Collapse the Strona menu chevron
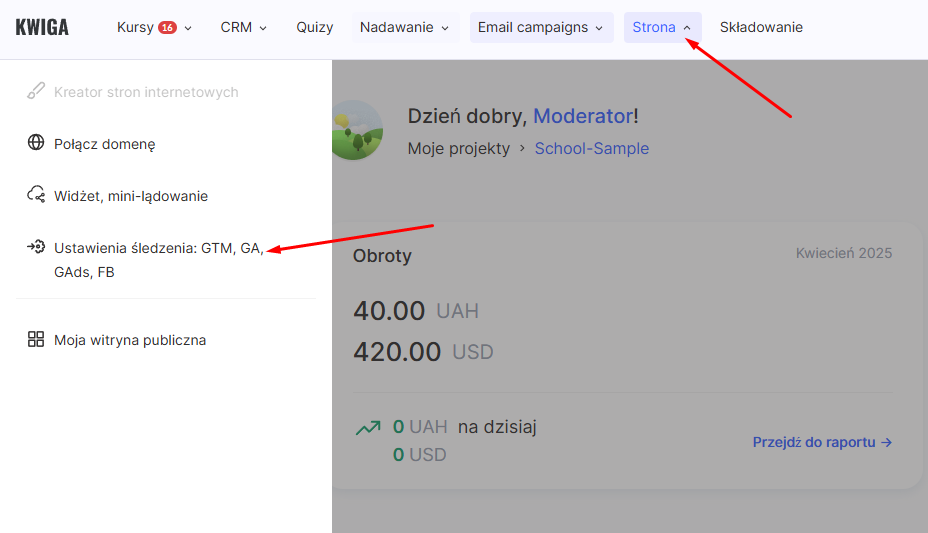Viewport: 928px width, 533px height. [x=687, y=28]
